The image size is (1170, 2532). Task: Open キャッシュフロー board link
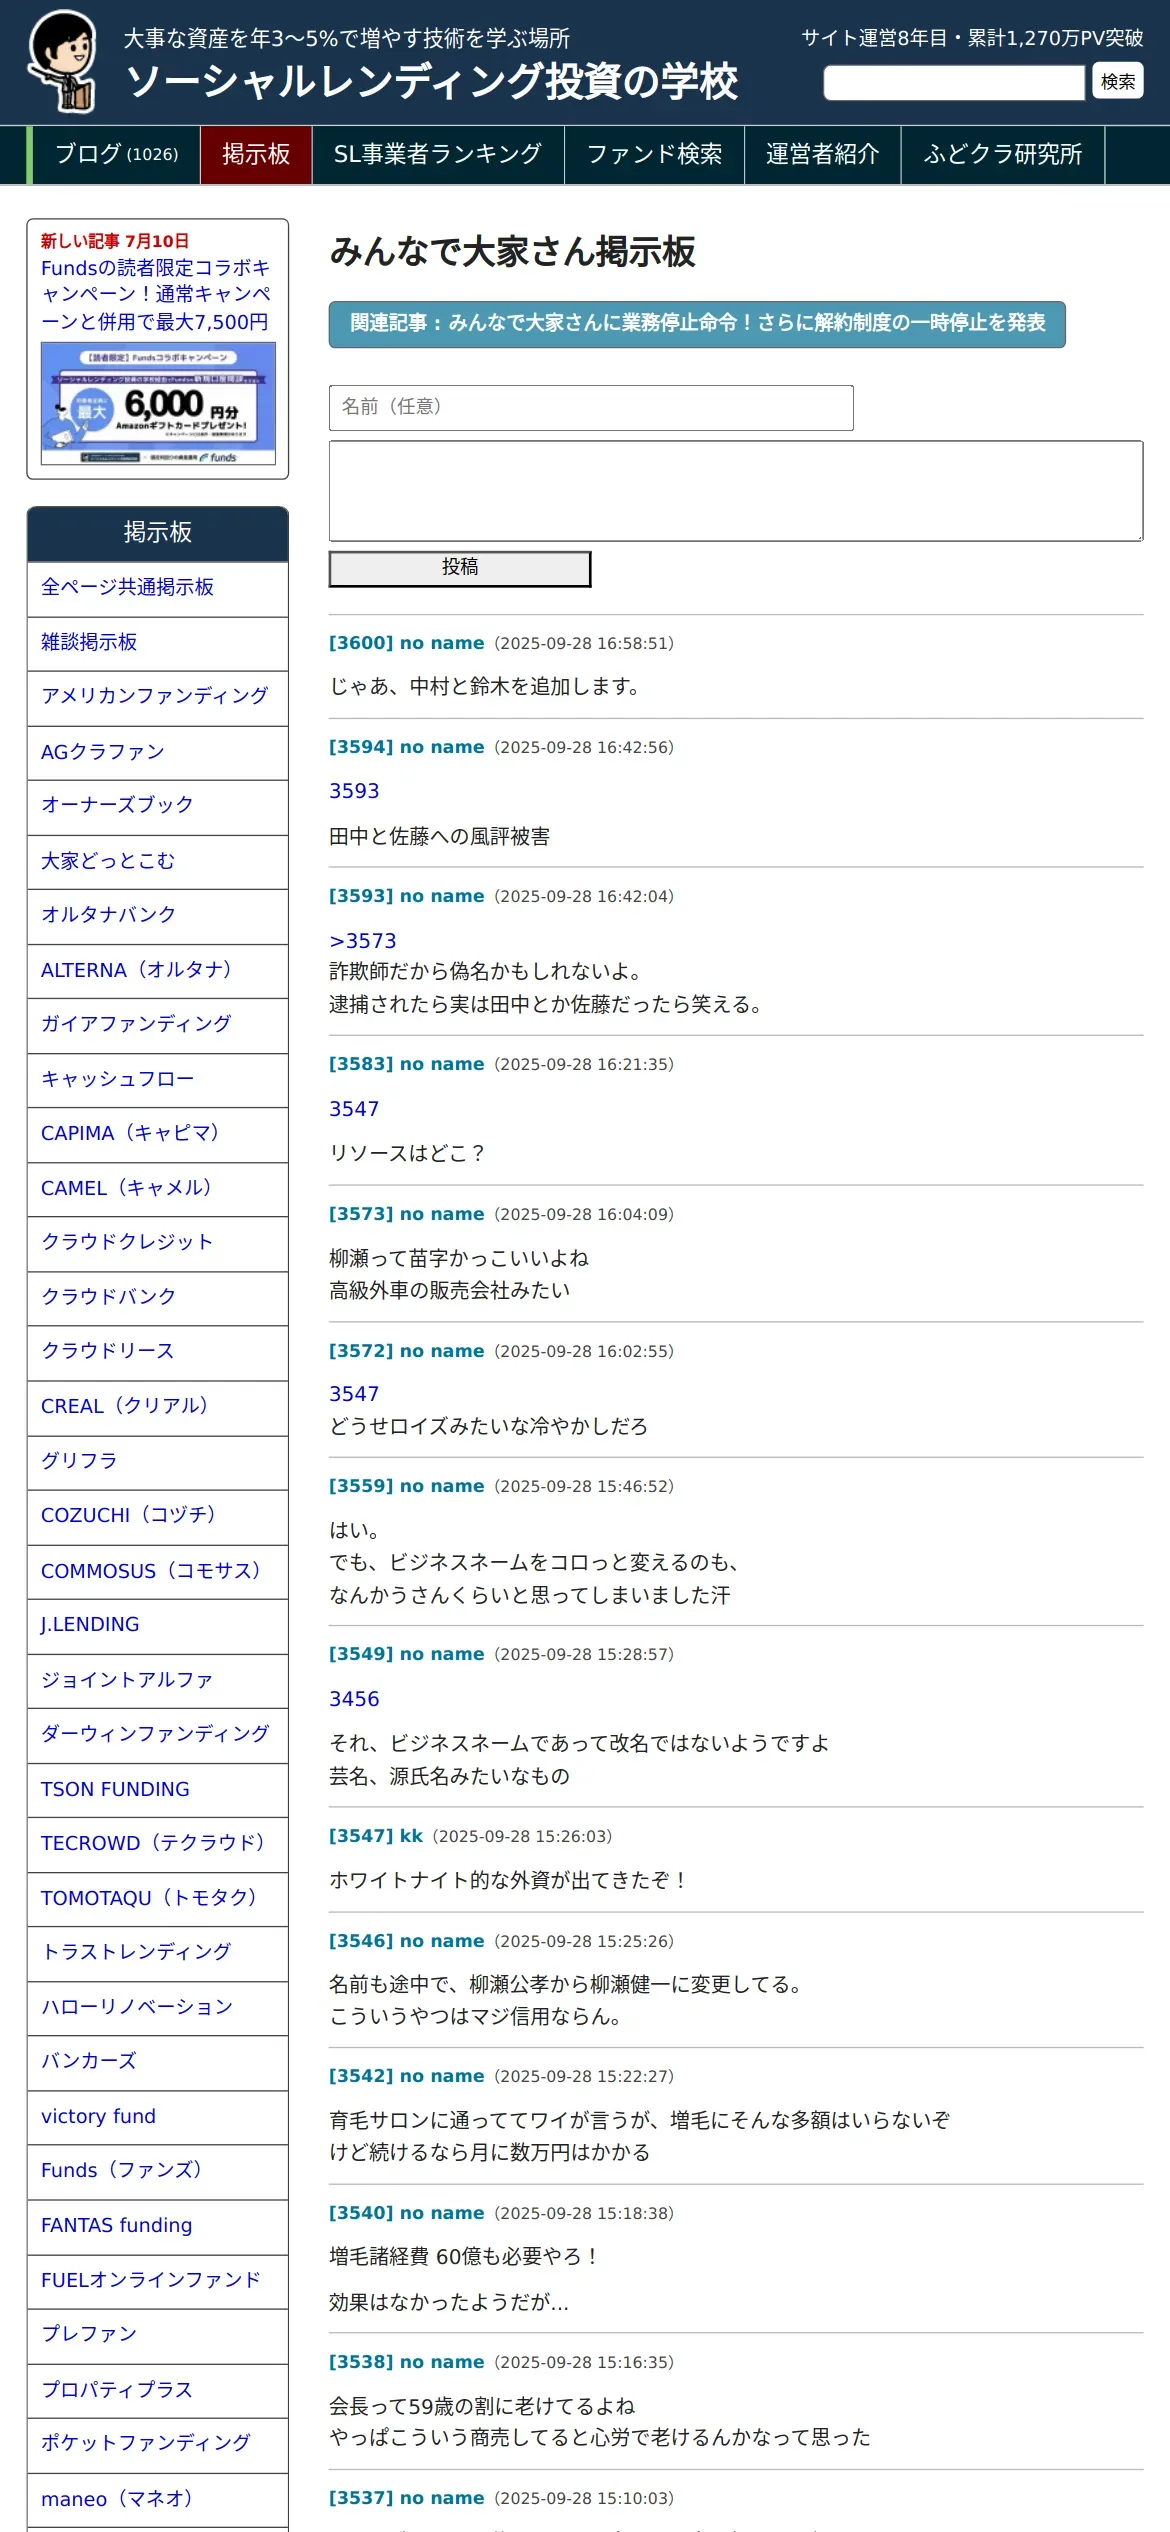pyautogui.click(x=158, y=1079)
